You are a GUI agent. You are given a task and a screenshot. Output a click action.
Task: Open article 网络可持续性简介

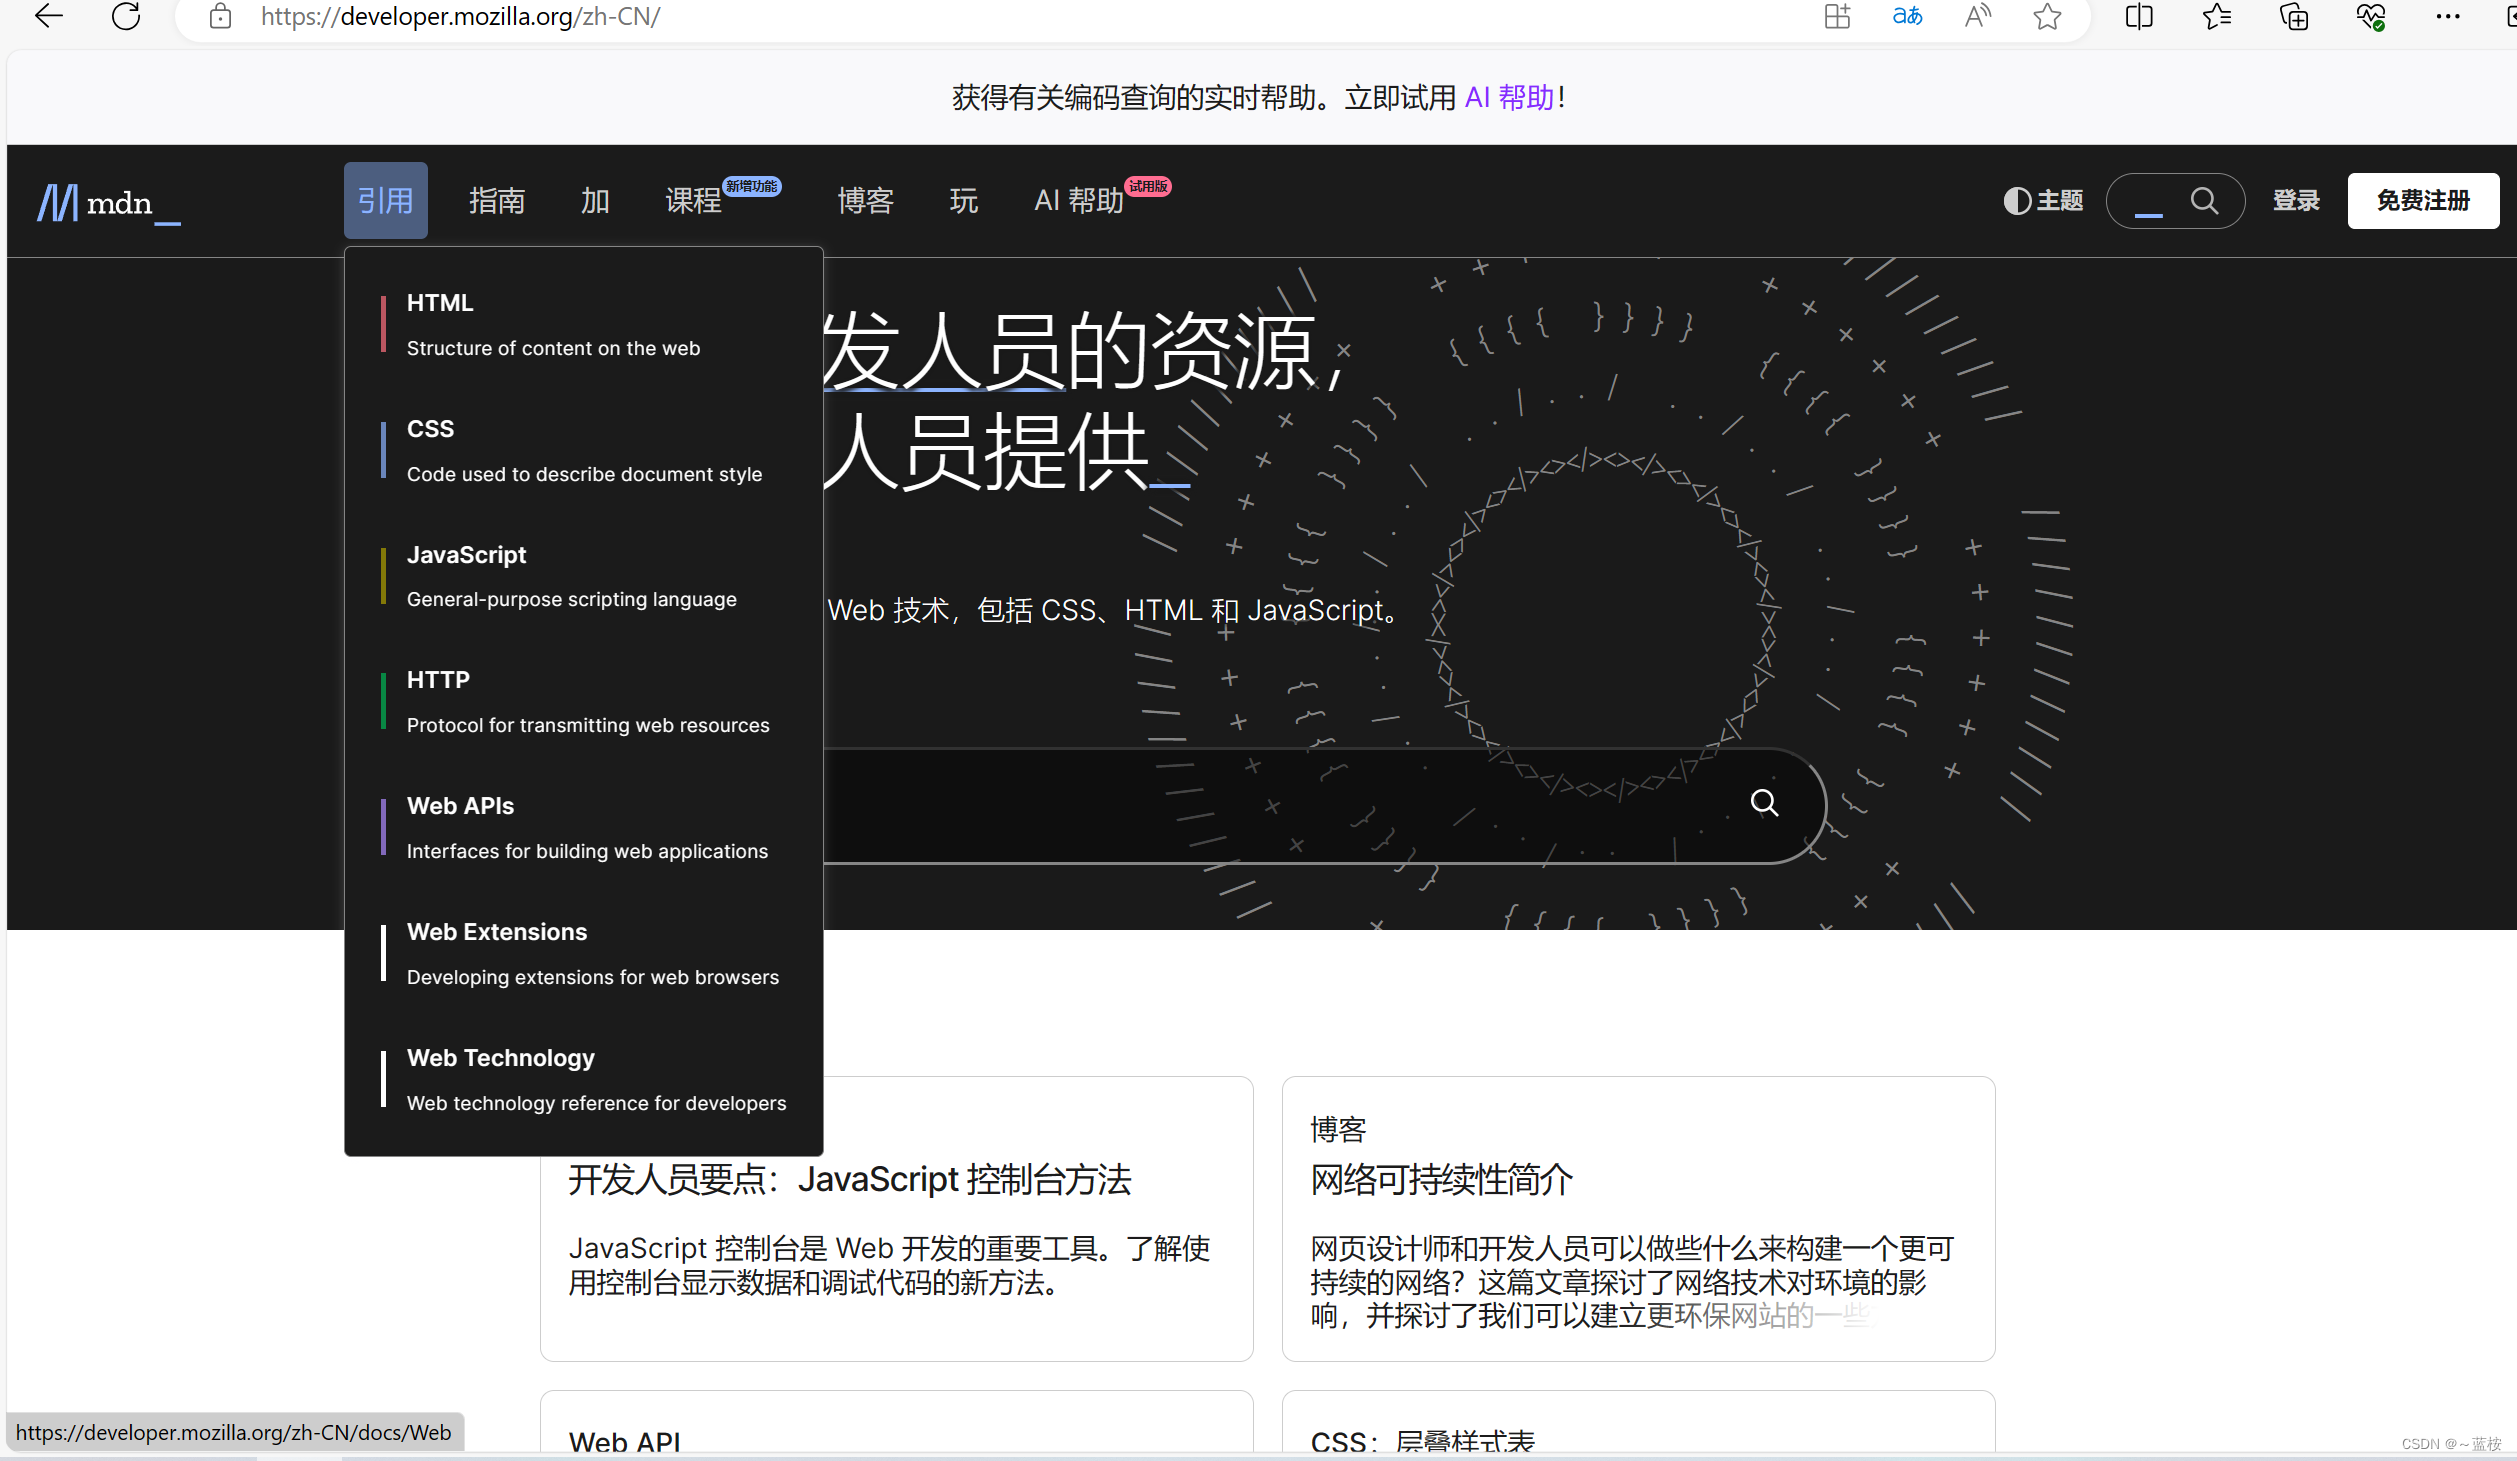click(1441, 1180)
